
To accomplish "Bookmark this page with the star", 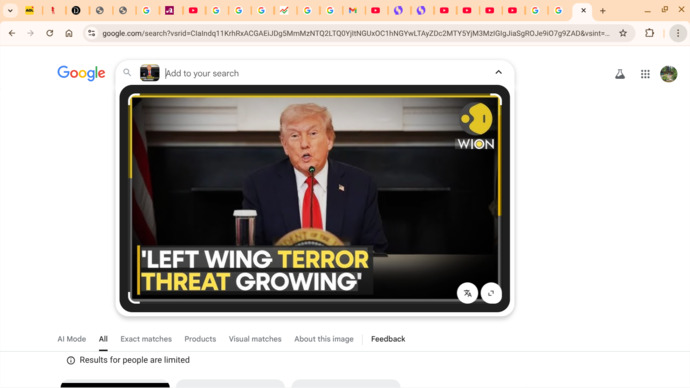I will point(623,33).
